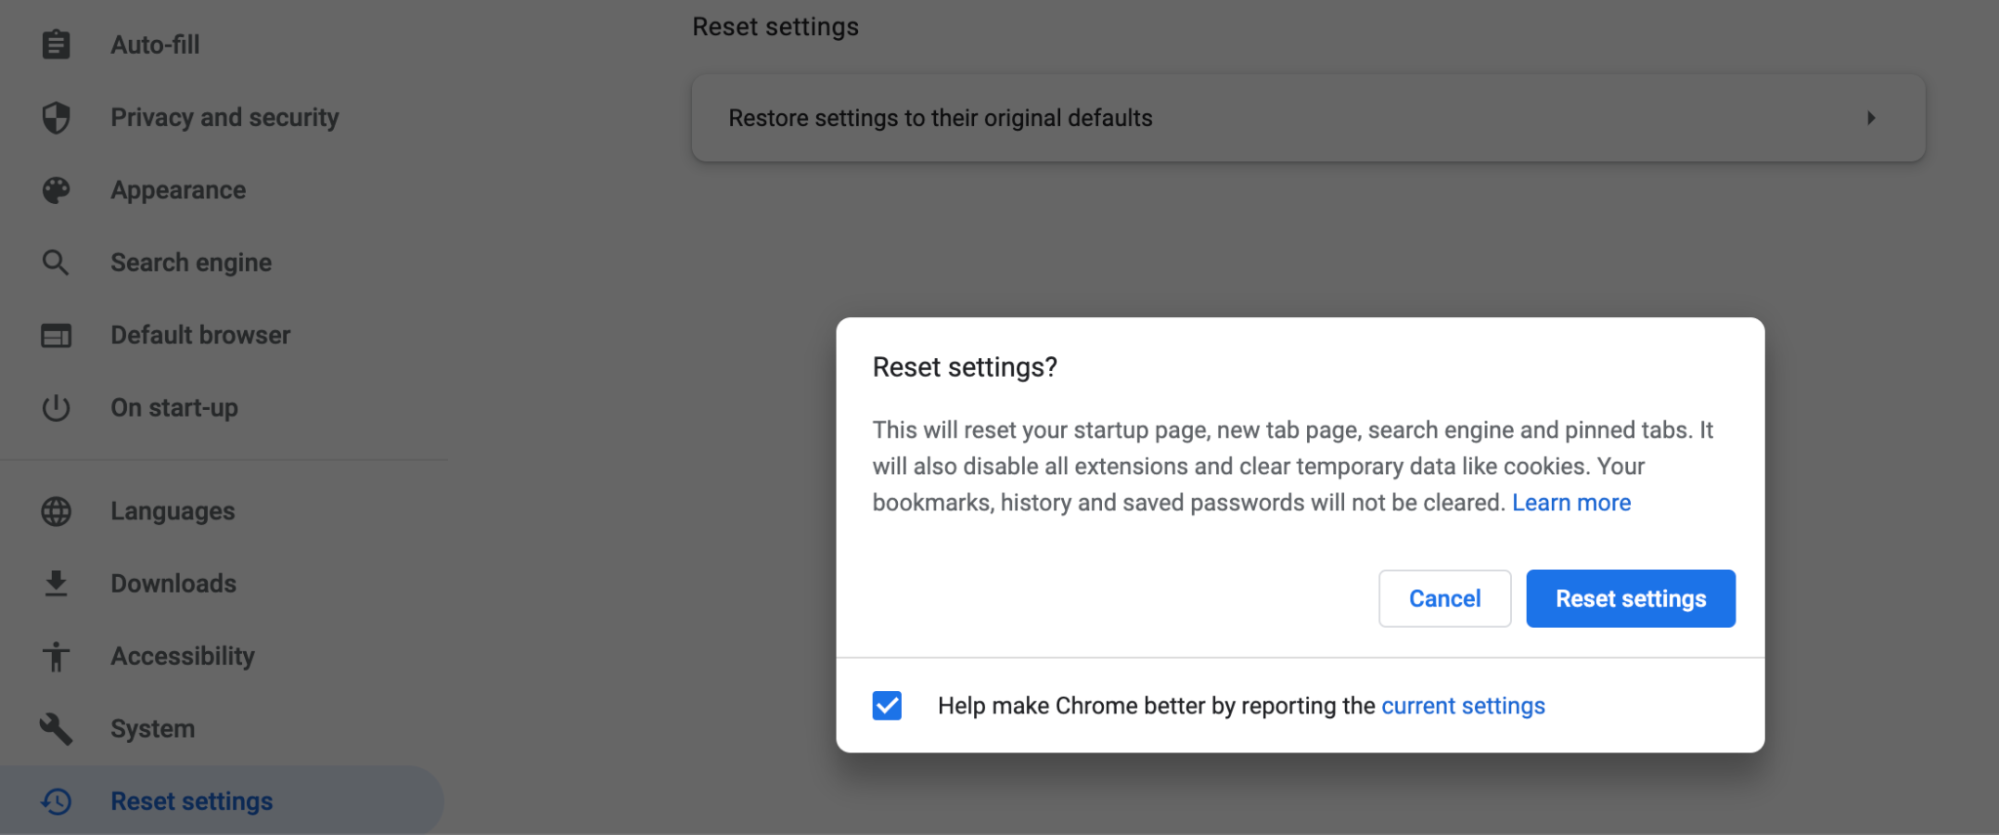Click the 'Reset settings' page heading
1999x835 pixels.
coord(776,27)
